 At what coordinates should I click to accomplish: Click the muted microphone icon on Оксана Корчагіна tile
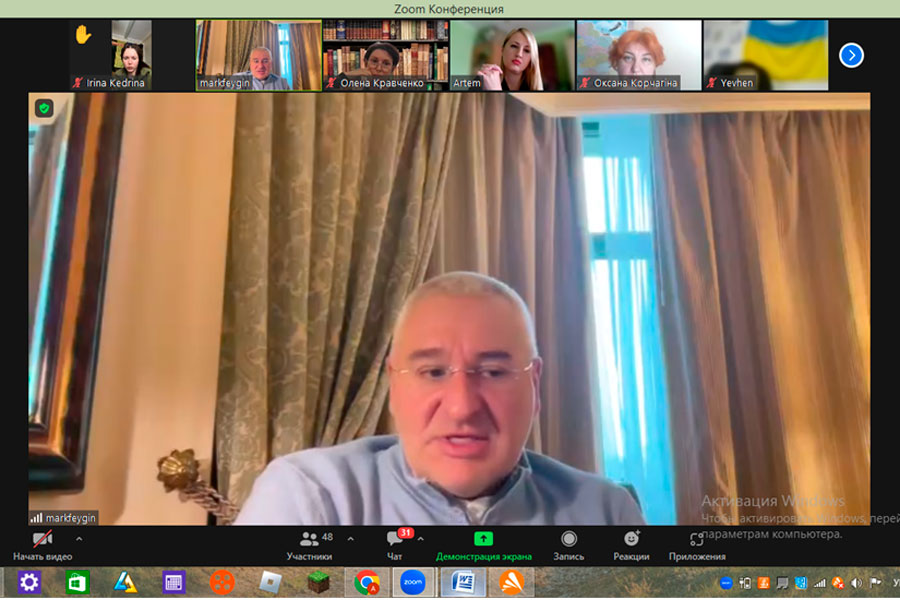[585, 83]
